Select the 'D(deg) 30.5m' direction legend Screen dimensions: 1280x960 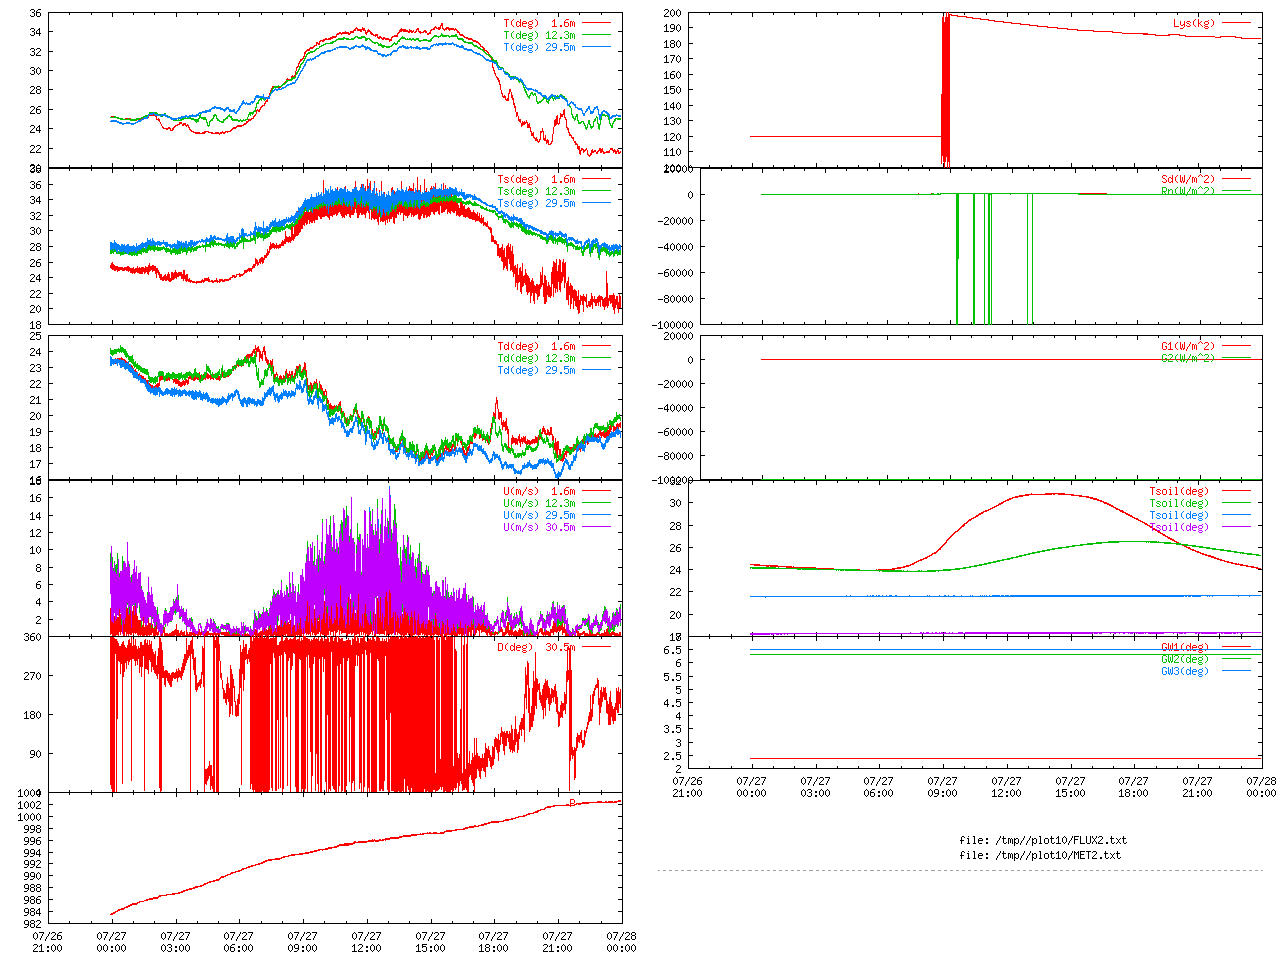coord(537,648)
